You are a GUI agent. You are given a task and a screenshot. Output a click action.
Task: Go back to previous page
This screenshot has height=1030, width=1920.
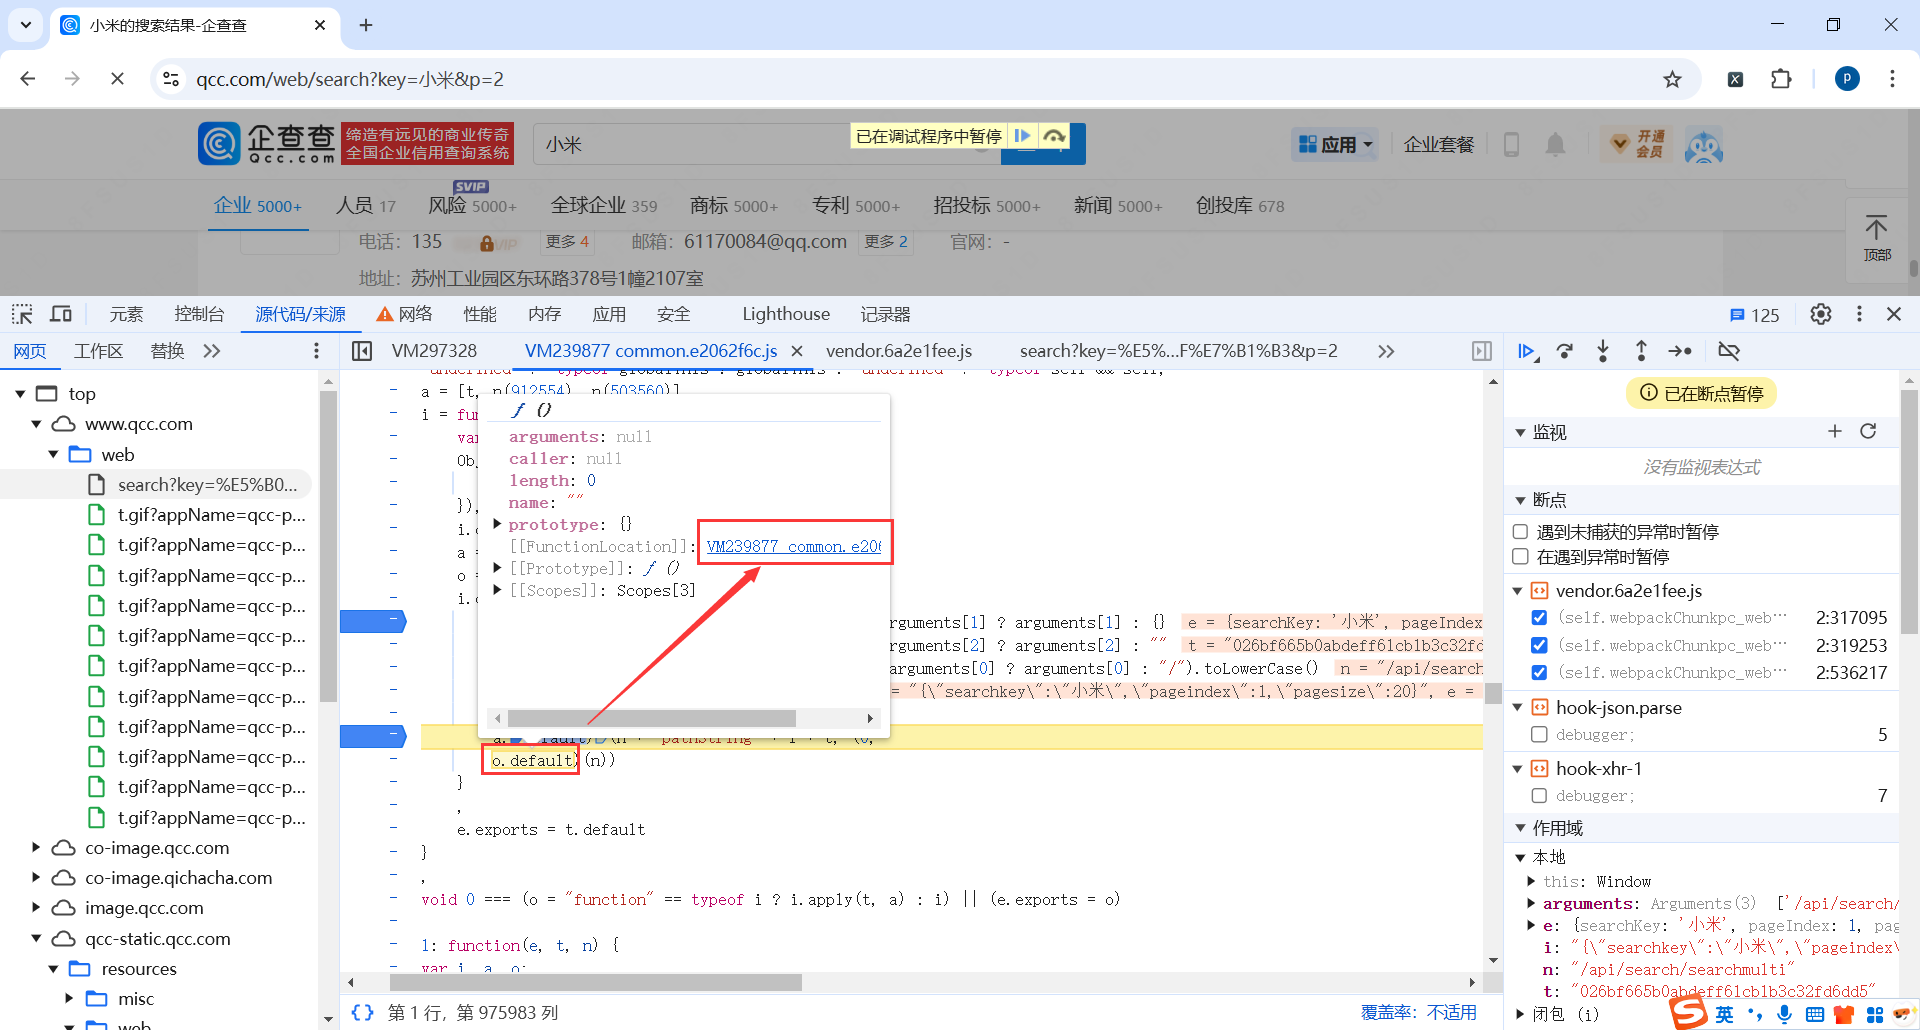[28, 79]
